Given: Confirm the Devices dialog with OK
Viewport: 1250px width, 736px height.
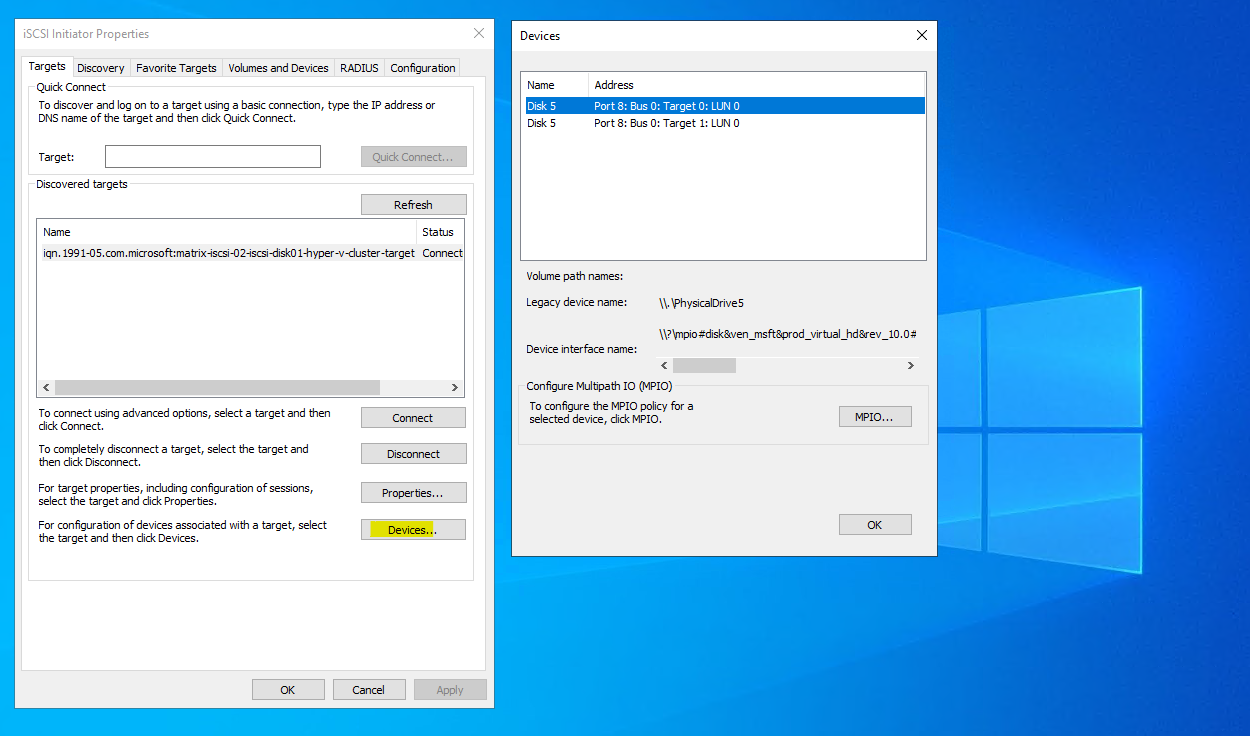Looking at the screenshot, I should pos(875,525).
